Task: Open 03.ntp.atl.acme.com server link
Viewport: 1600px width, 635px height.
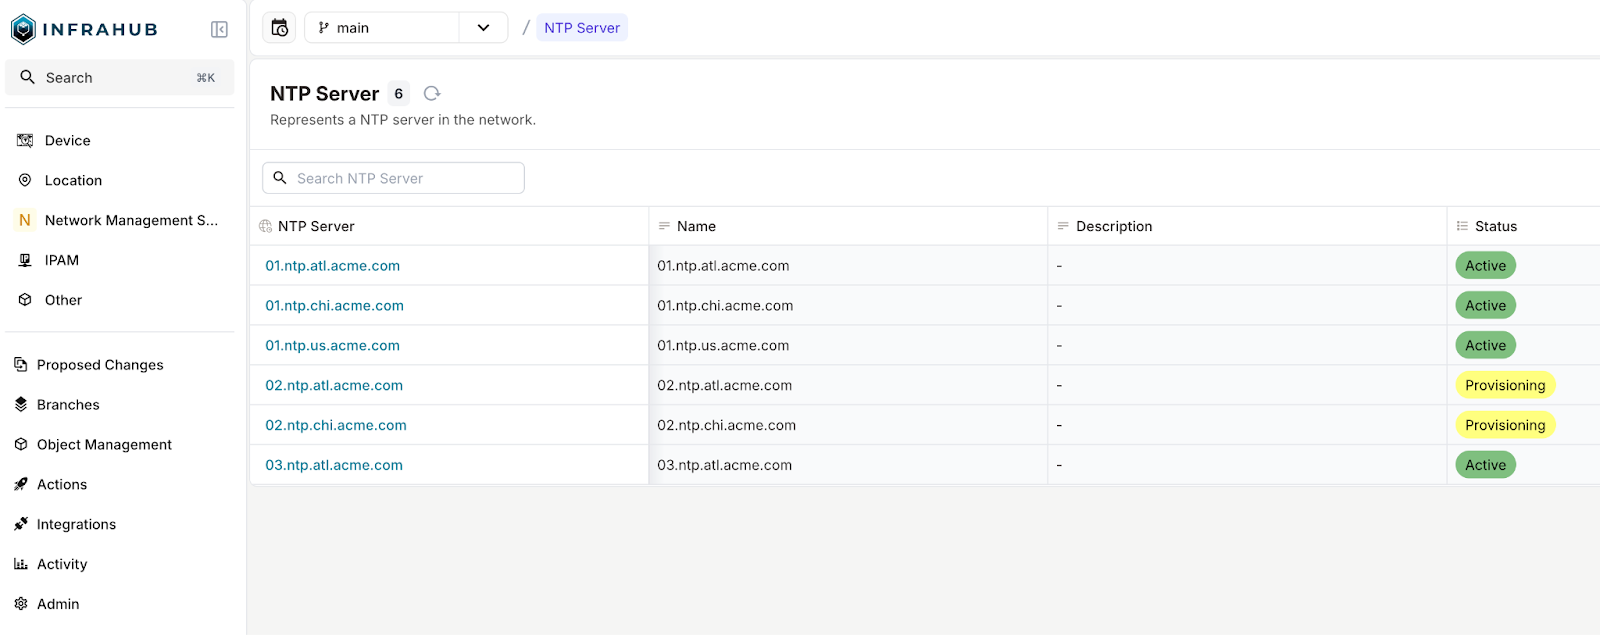Action: click(x=334, y=465)
